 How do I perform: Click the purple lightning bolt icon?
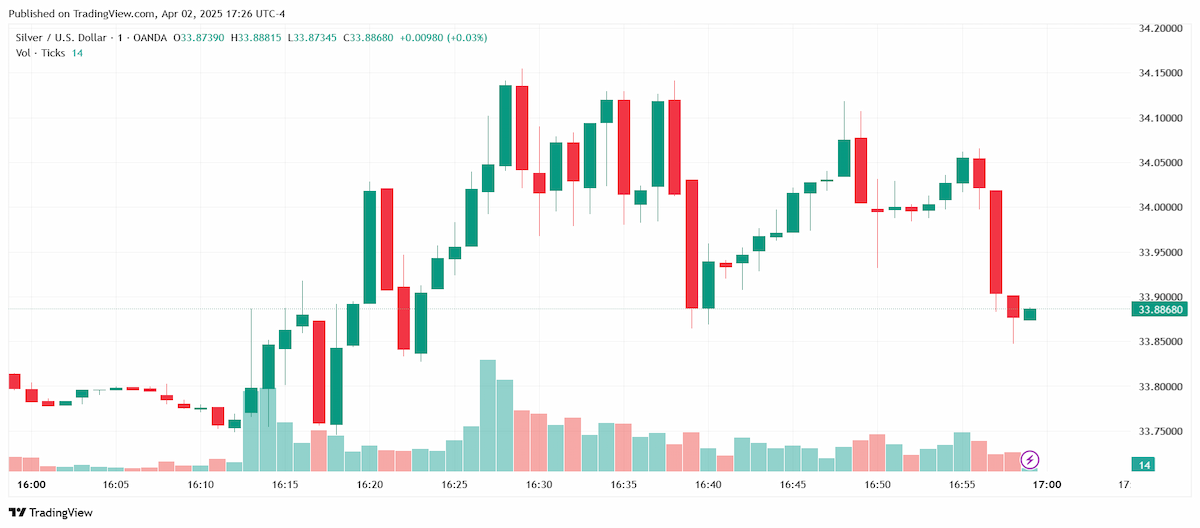pyautogui.click(x=1029, y=460)
